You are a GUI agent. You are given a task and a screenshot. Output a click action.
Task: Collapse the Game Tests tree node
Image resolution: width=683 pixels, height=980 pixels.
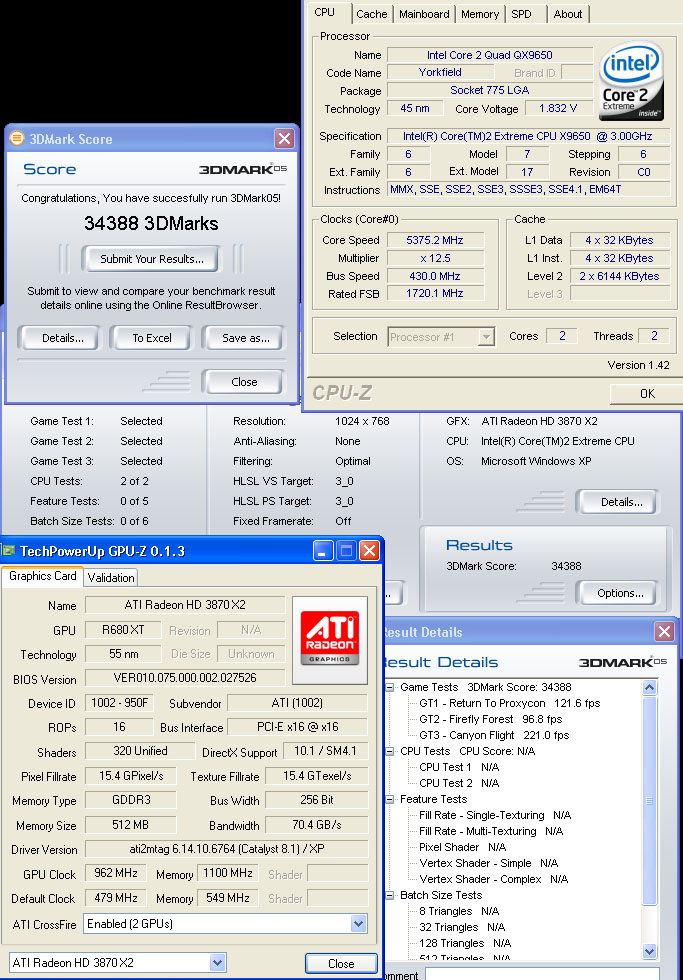(390, 688)
